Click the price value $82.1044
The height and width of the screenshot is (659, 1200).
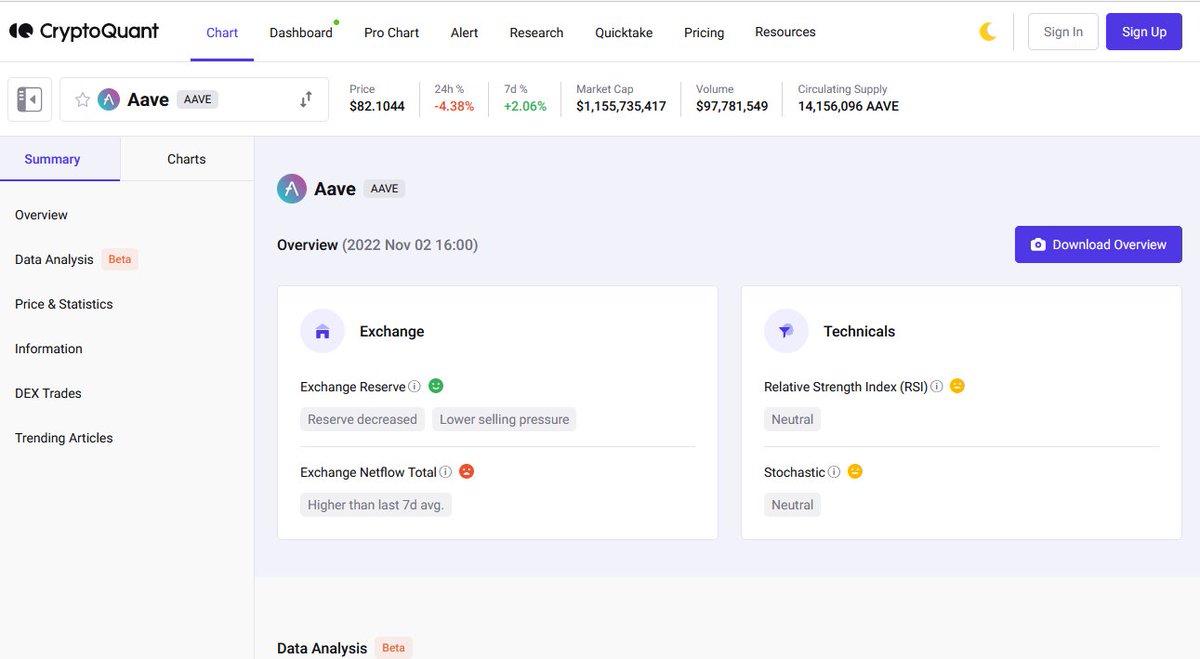377,106
